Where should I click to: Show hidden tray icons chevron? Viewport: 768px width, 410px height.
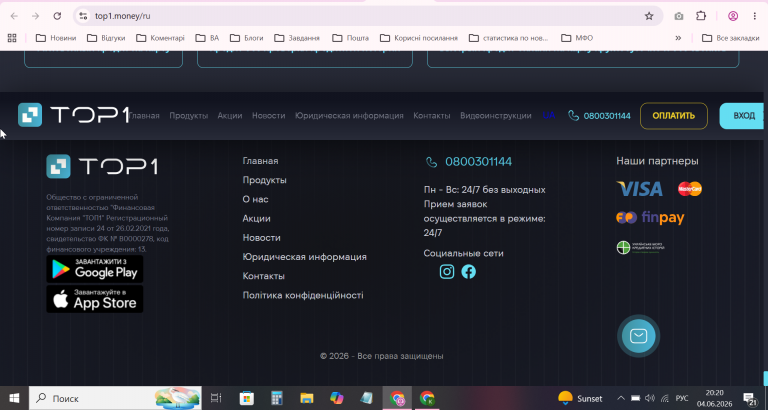tap(621, 398)
